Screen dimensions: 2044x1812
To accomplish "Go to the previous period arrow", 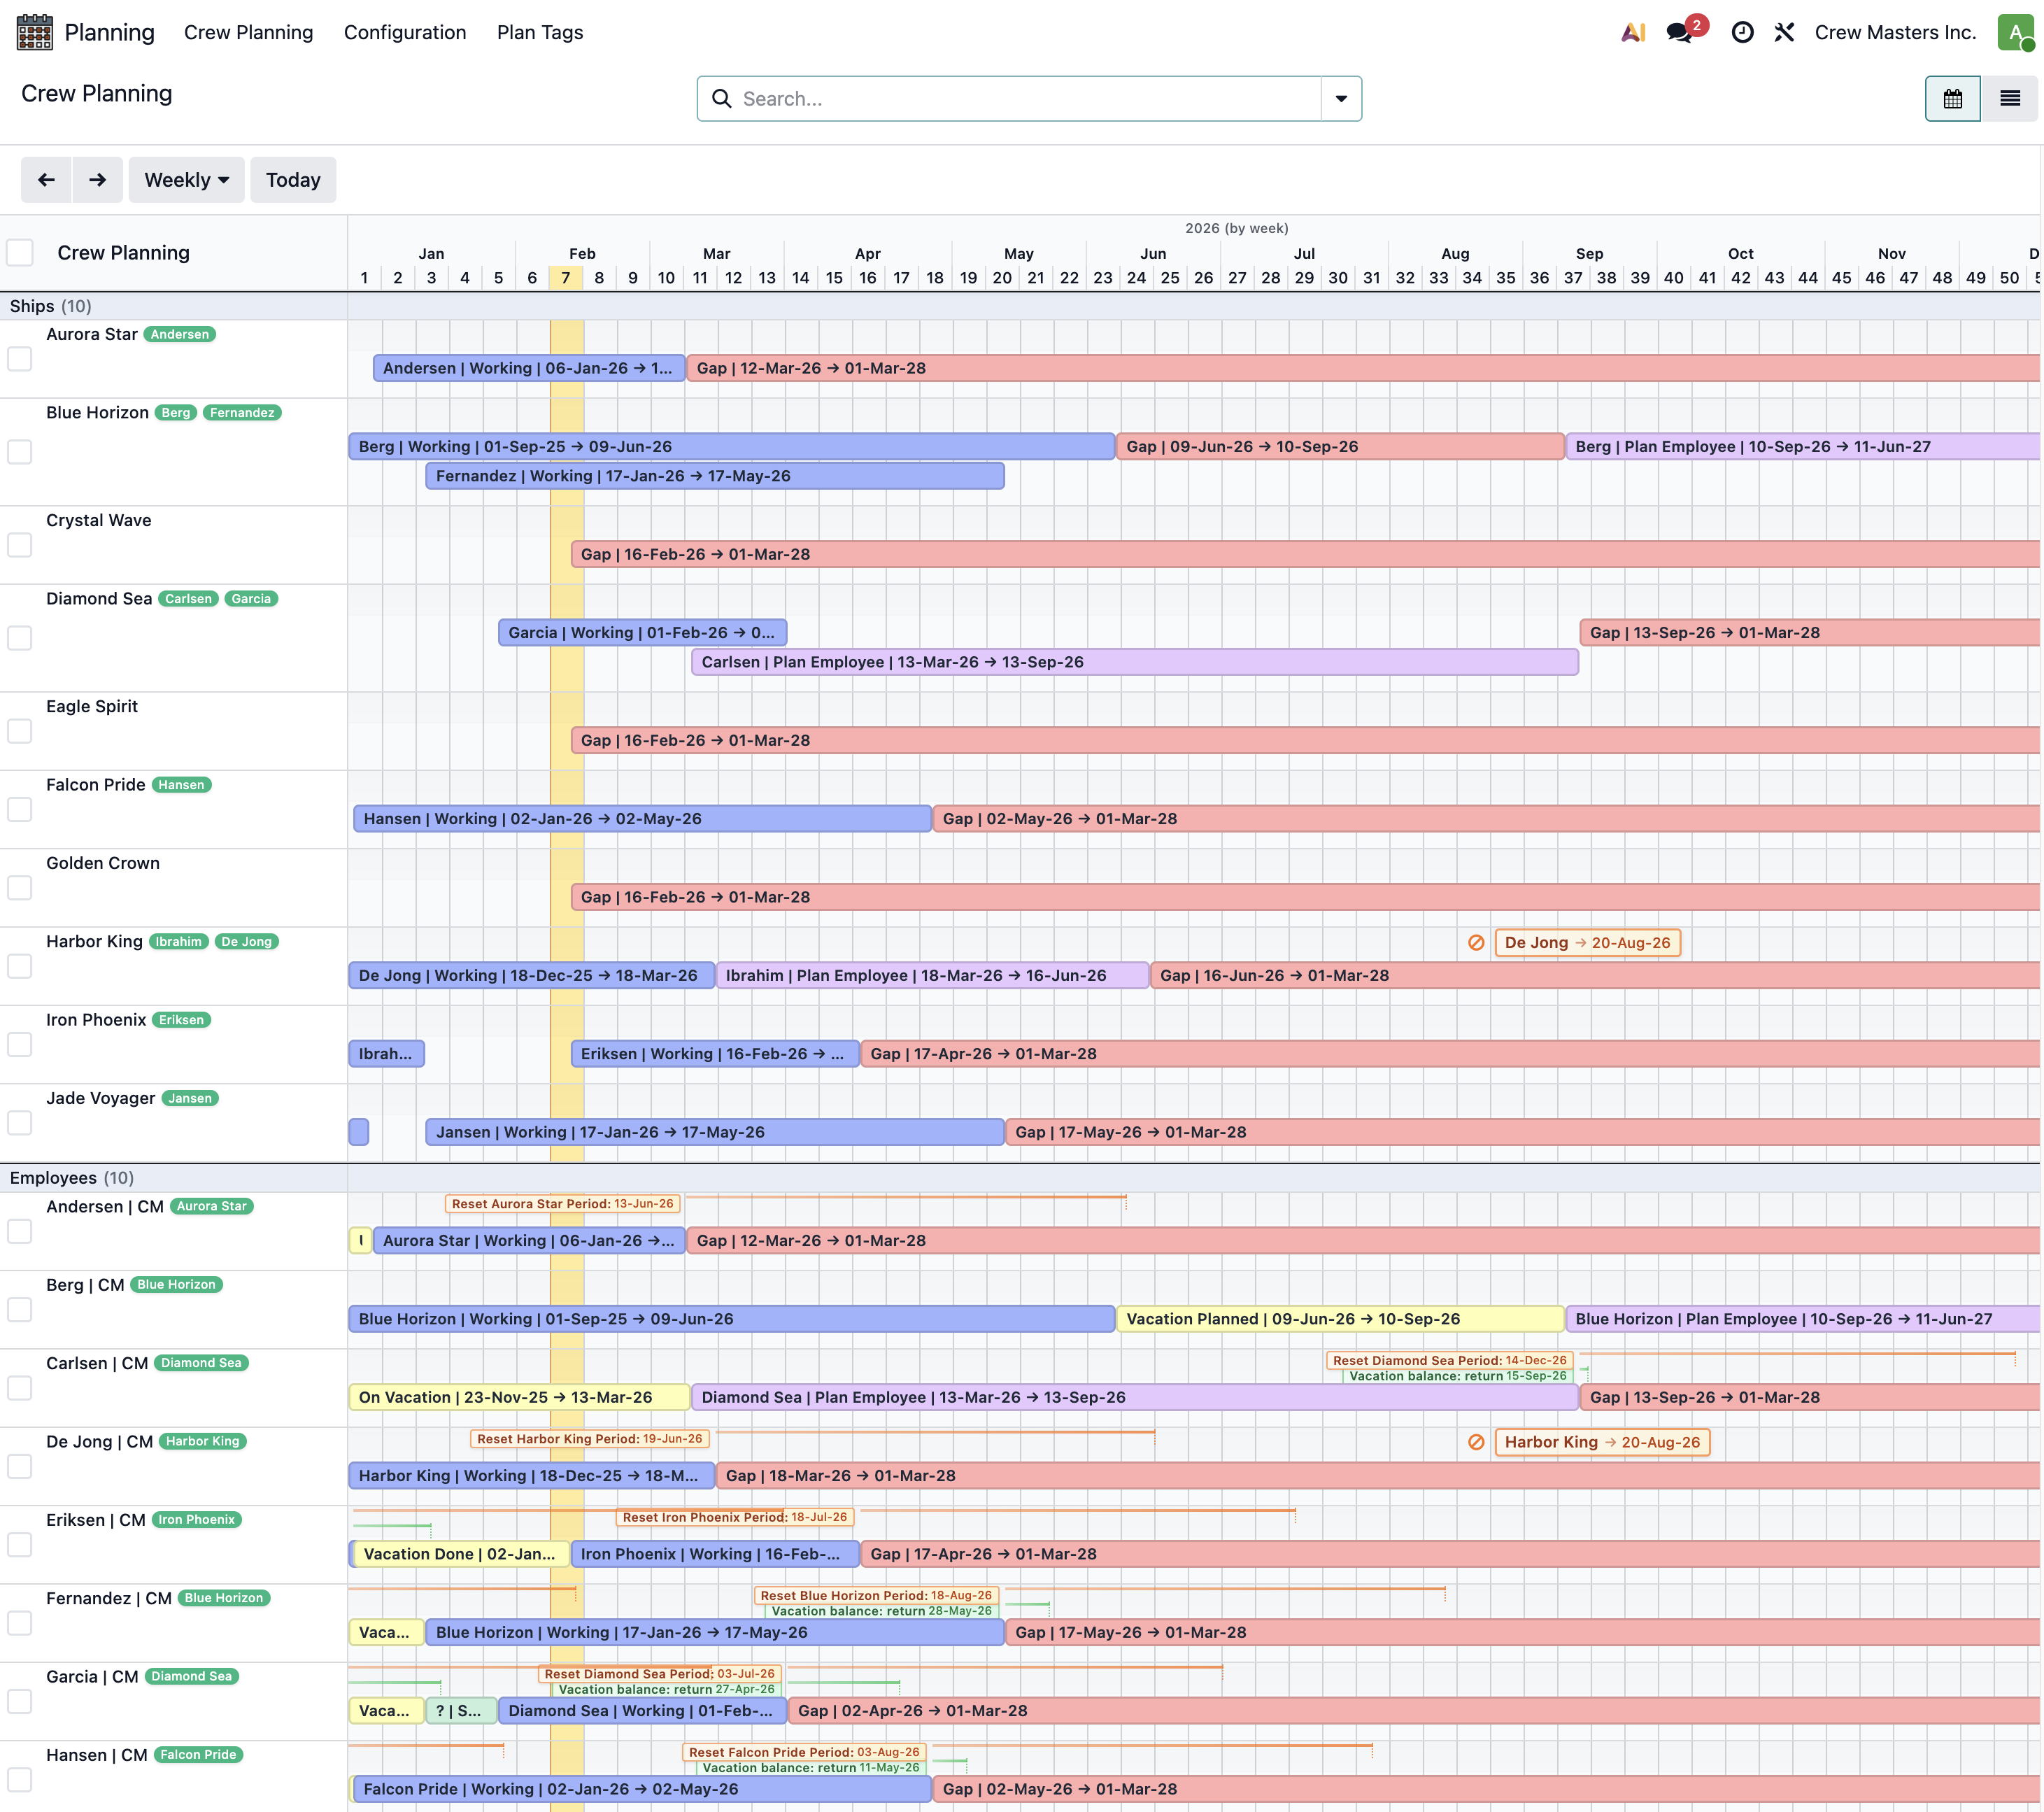I will pos(46,180).
